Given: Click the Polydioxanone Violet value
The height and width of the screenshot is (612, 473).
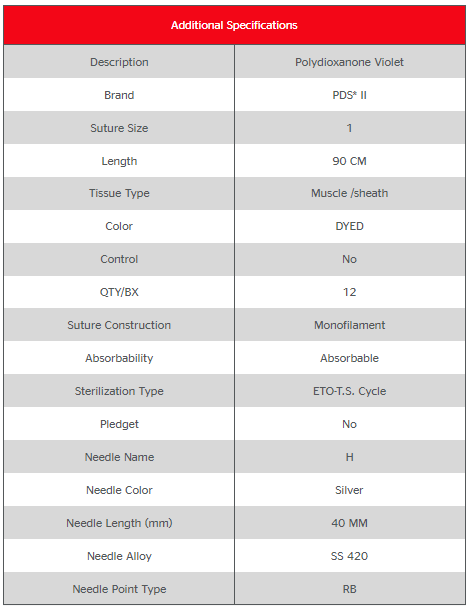Looking at the screenshot, I should [349, 62].
